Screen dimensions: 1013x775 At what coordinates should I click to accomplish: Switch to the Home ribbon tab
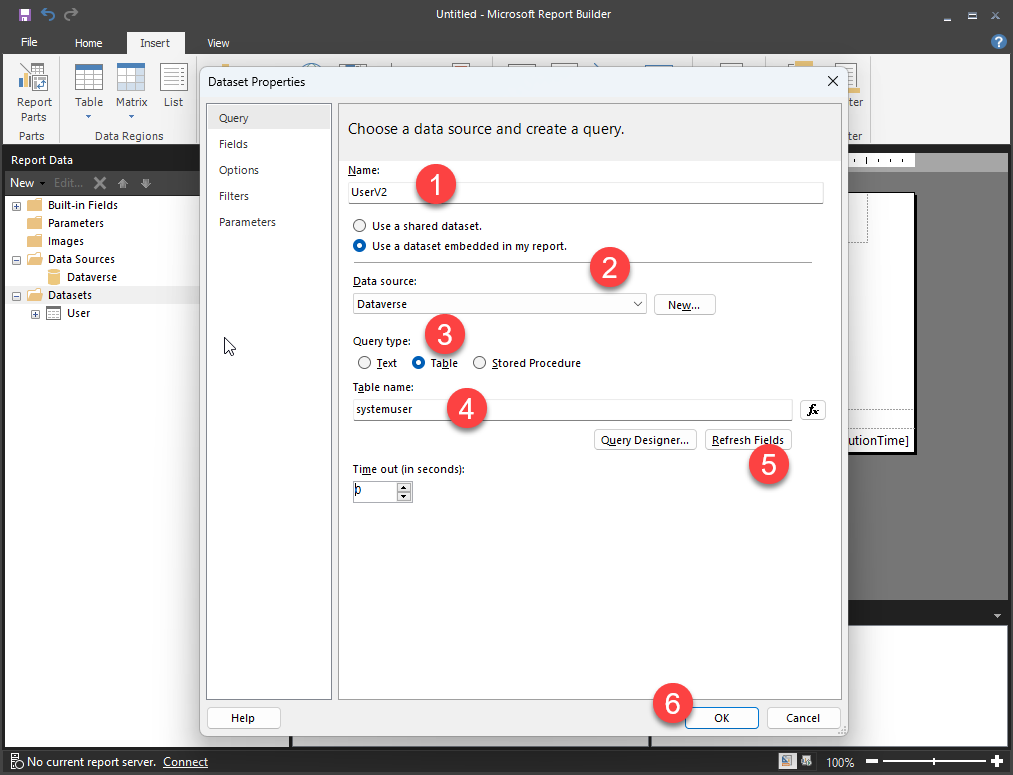89,43
